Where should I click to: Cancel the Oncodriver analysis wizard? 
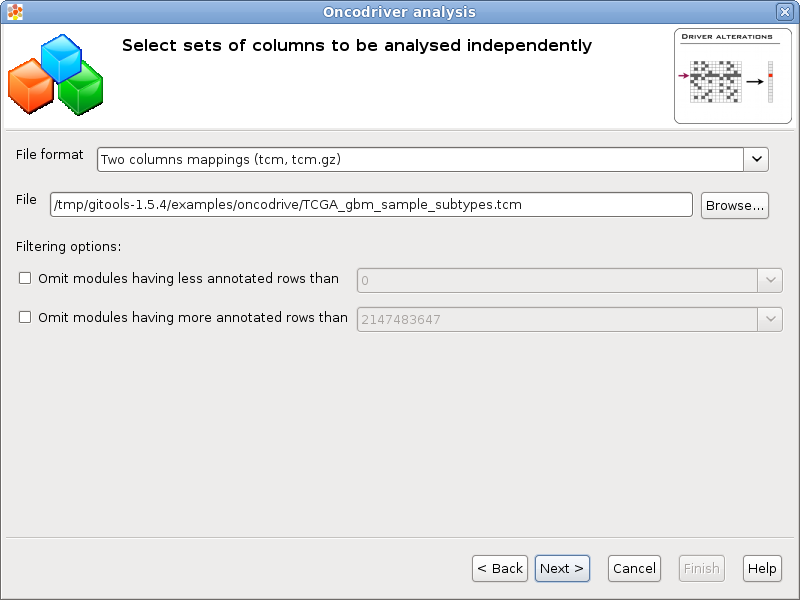point(634,568)
